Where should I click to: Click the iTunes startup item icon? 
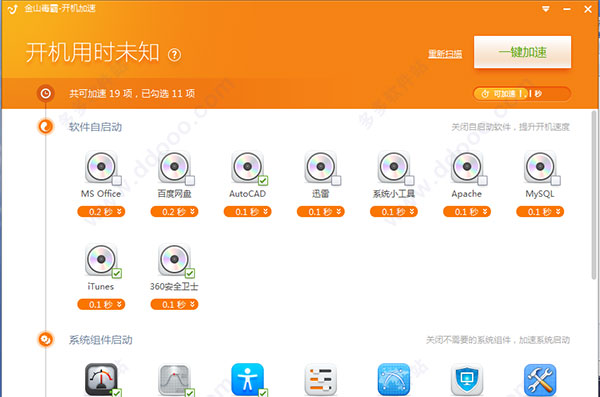click(101, 260)
